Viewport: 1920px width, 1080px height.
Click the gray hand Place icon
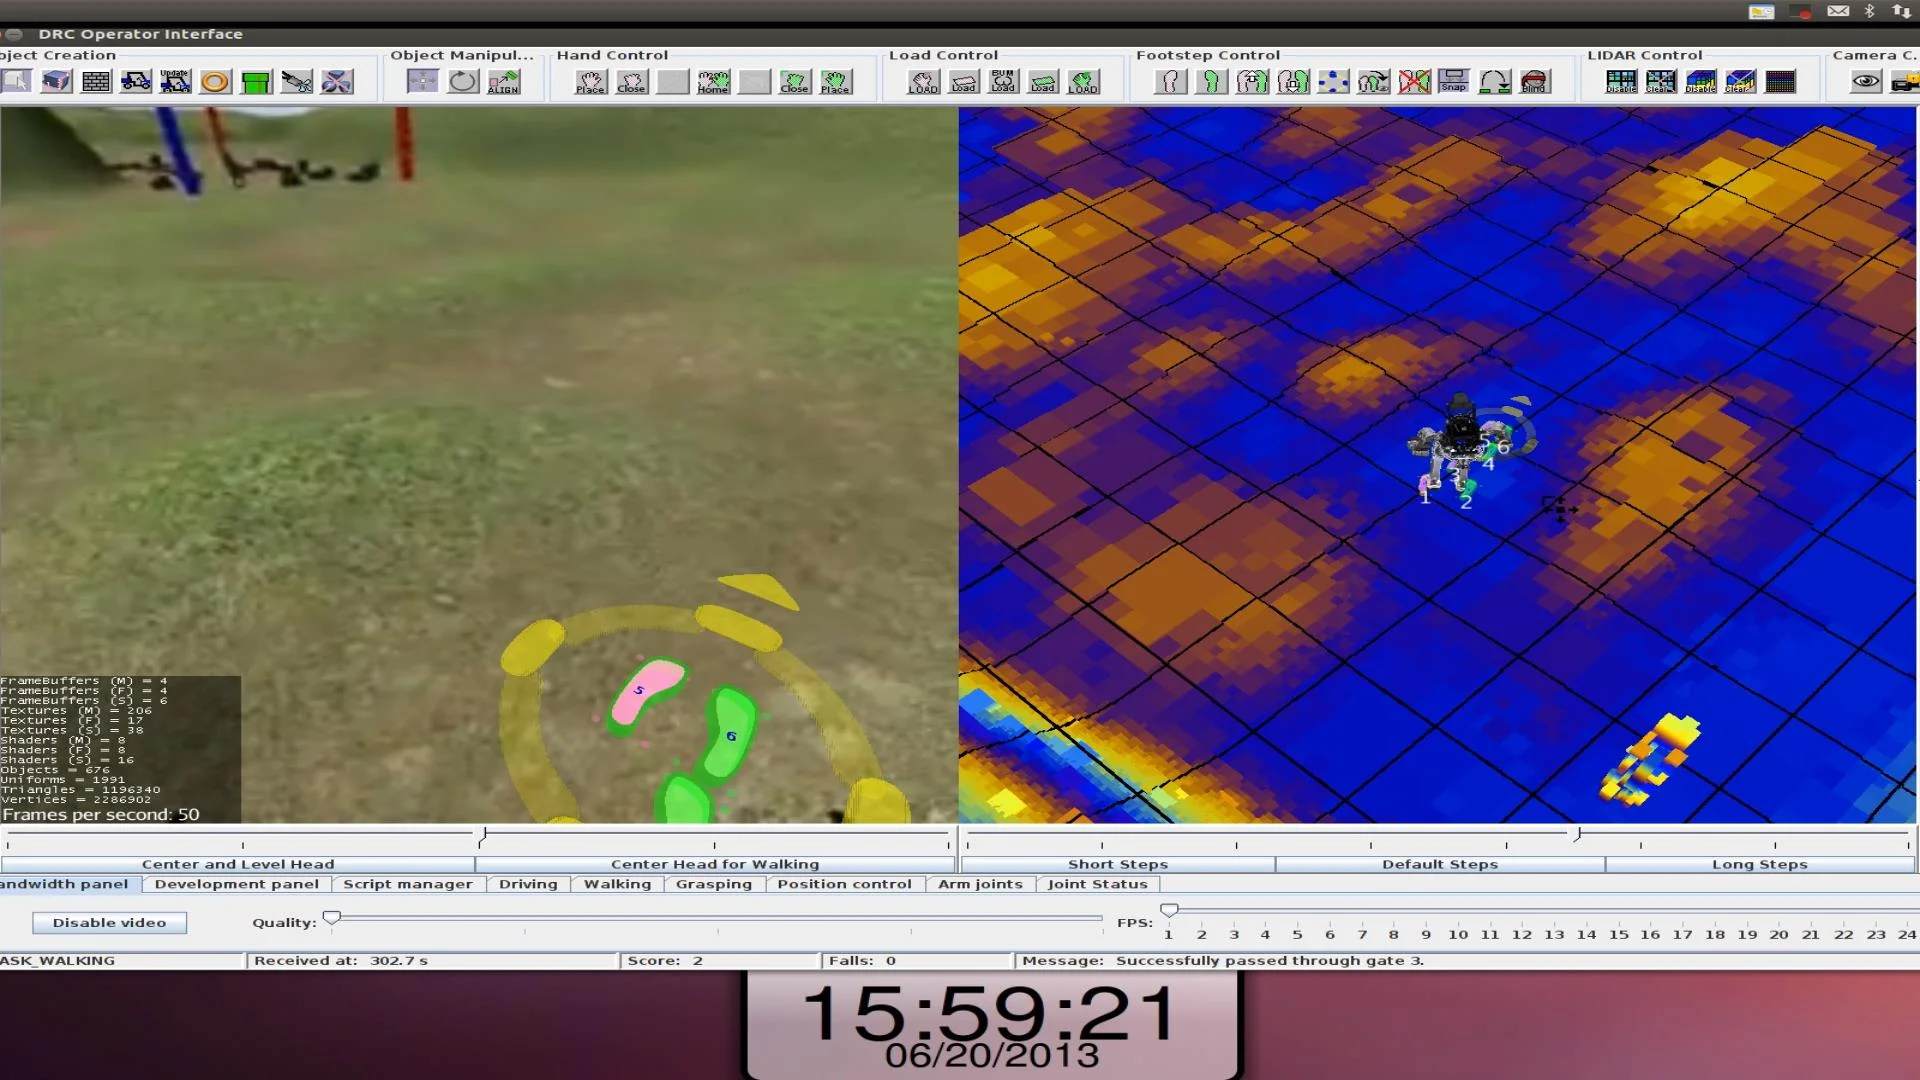(590, 81)
